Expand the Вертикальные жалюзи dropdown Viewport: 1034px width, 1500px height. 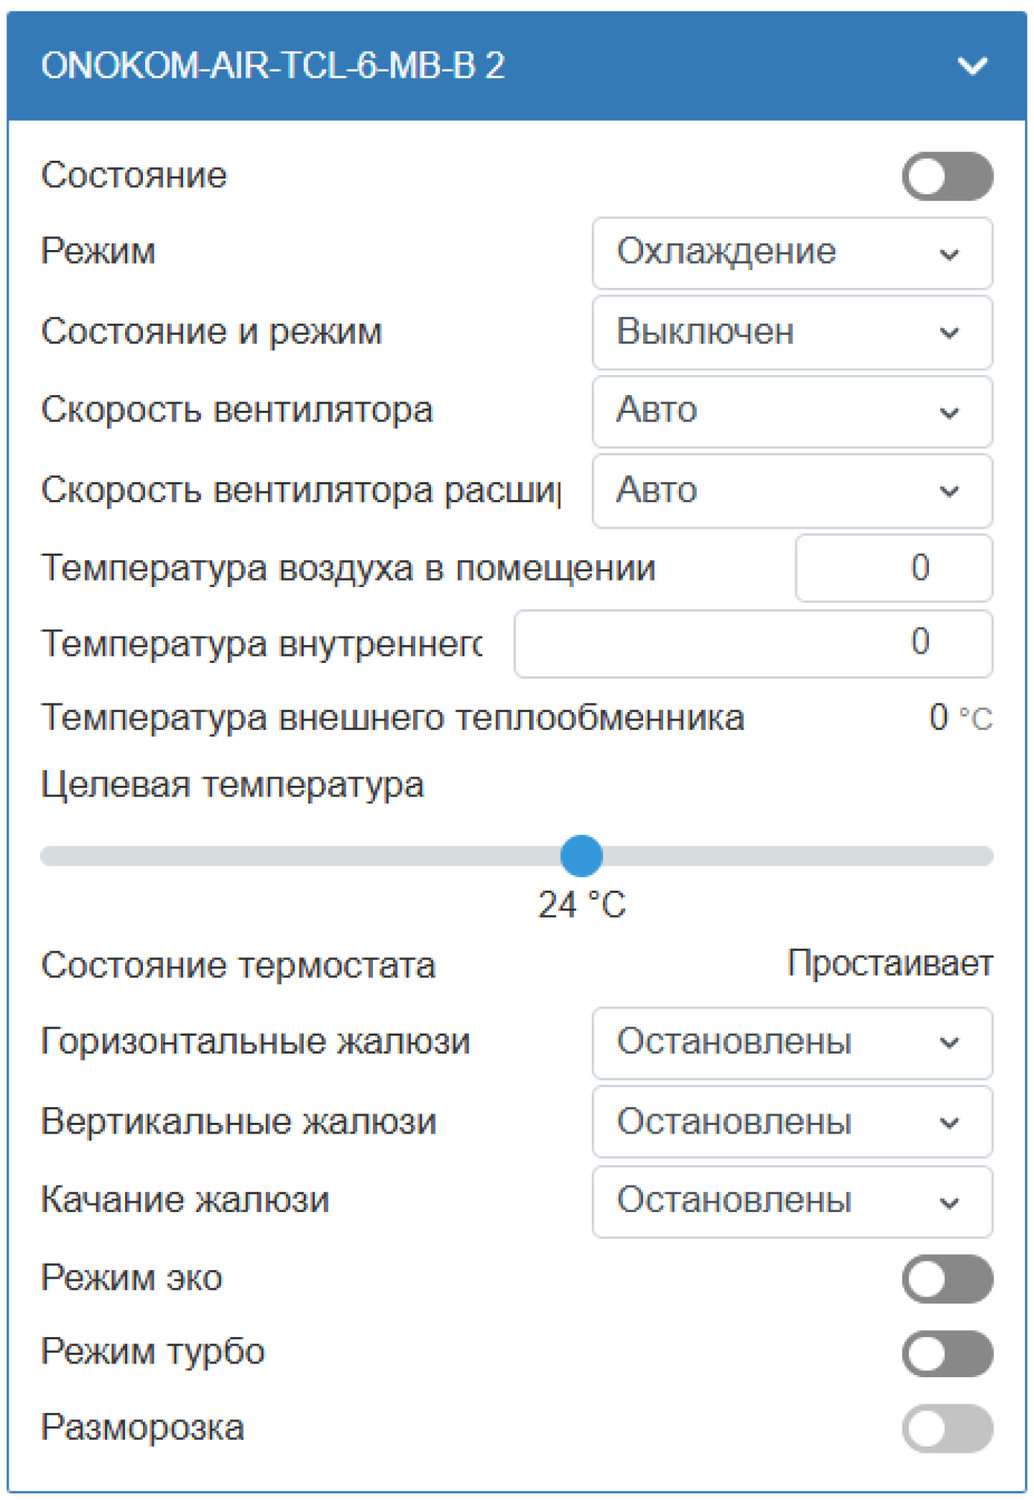coord(791,1122)
